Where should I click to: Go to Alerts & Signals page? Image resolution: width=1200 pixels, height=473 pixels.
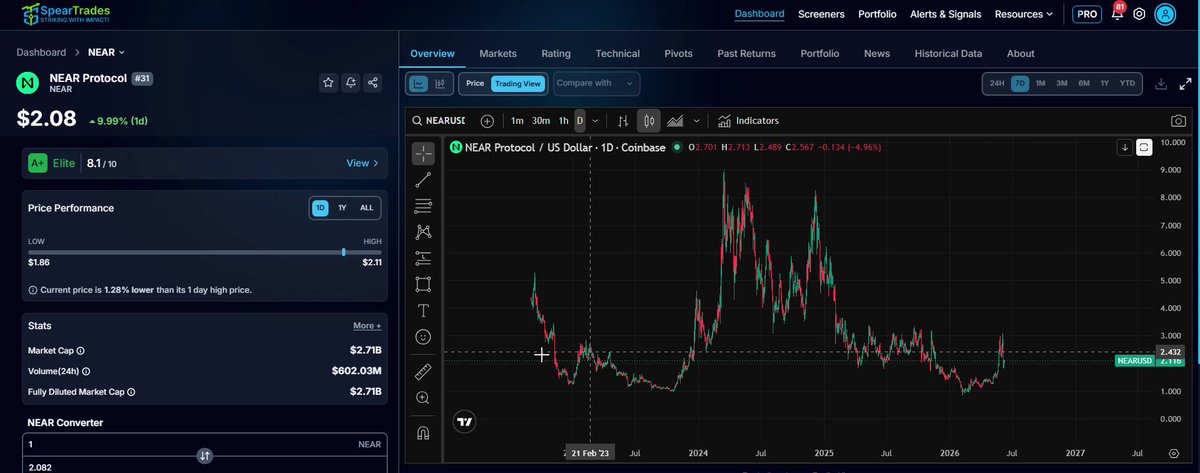[945, 14]
